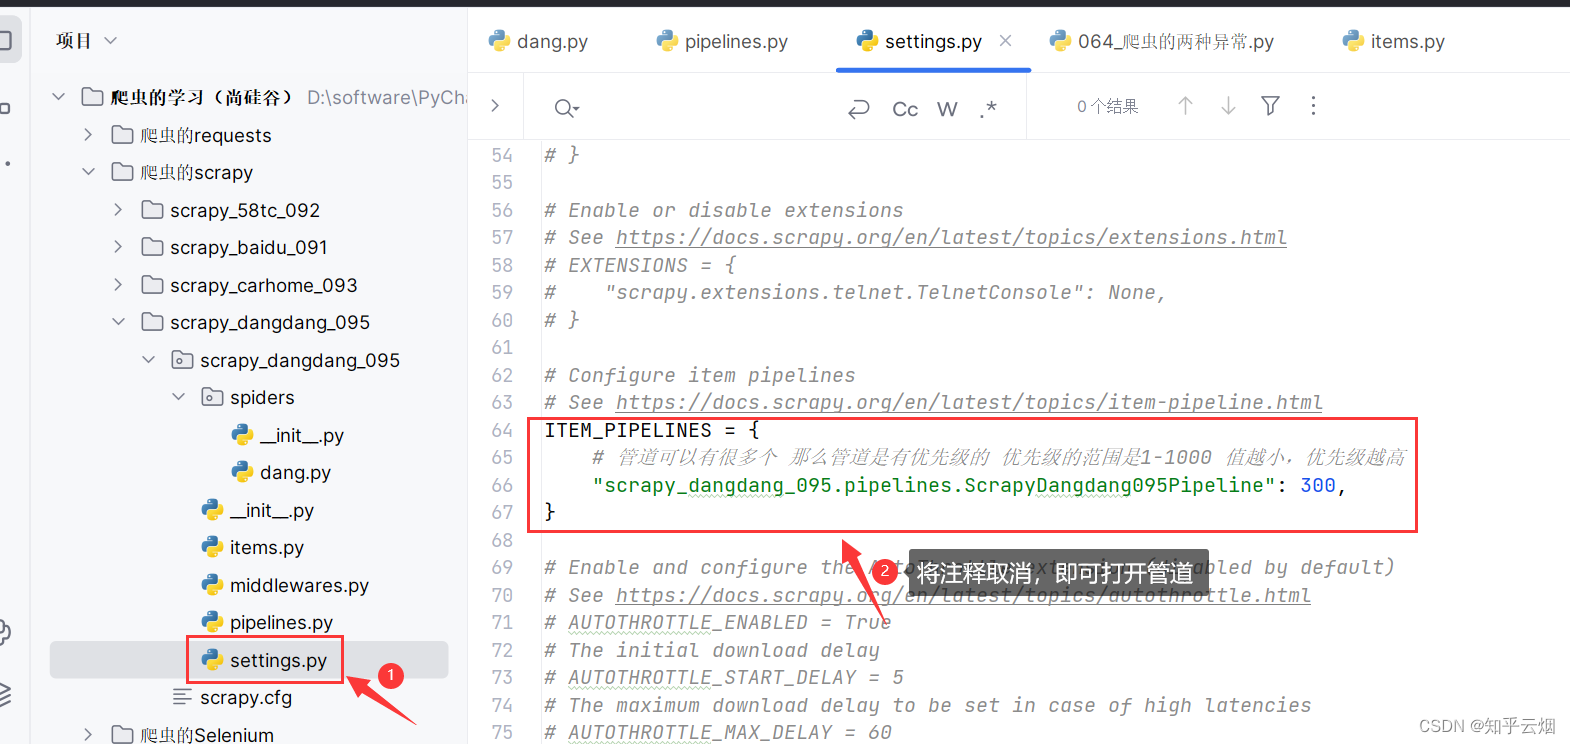Switch to items.py editor tab
Viewport: 1570px width, 744px height.
[x=1394, y=41]
